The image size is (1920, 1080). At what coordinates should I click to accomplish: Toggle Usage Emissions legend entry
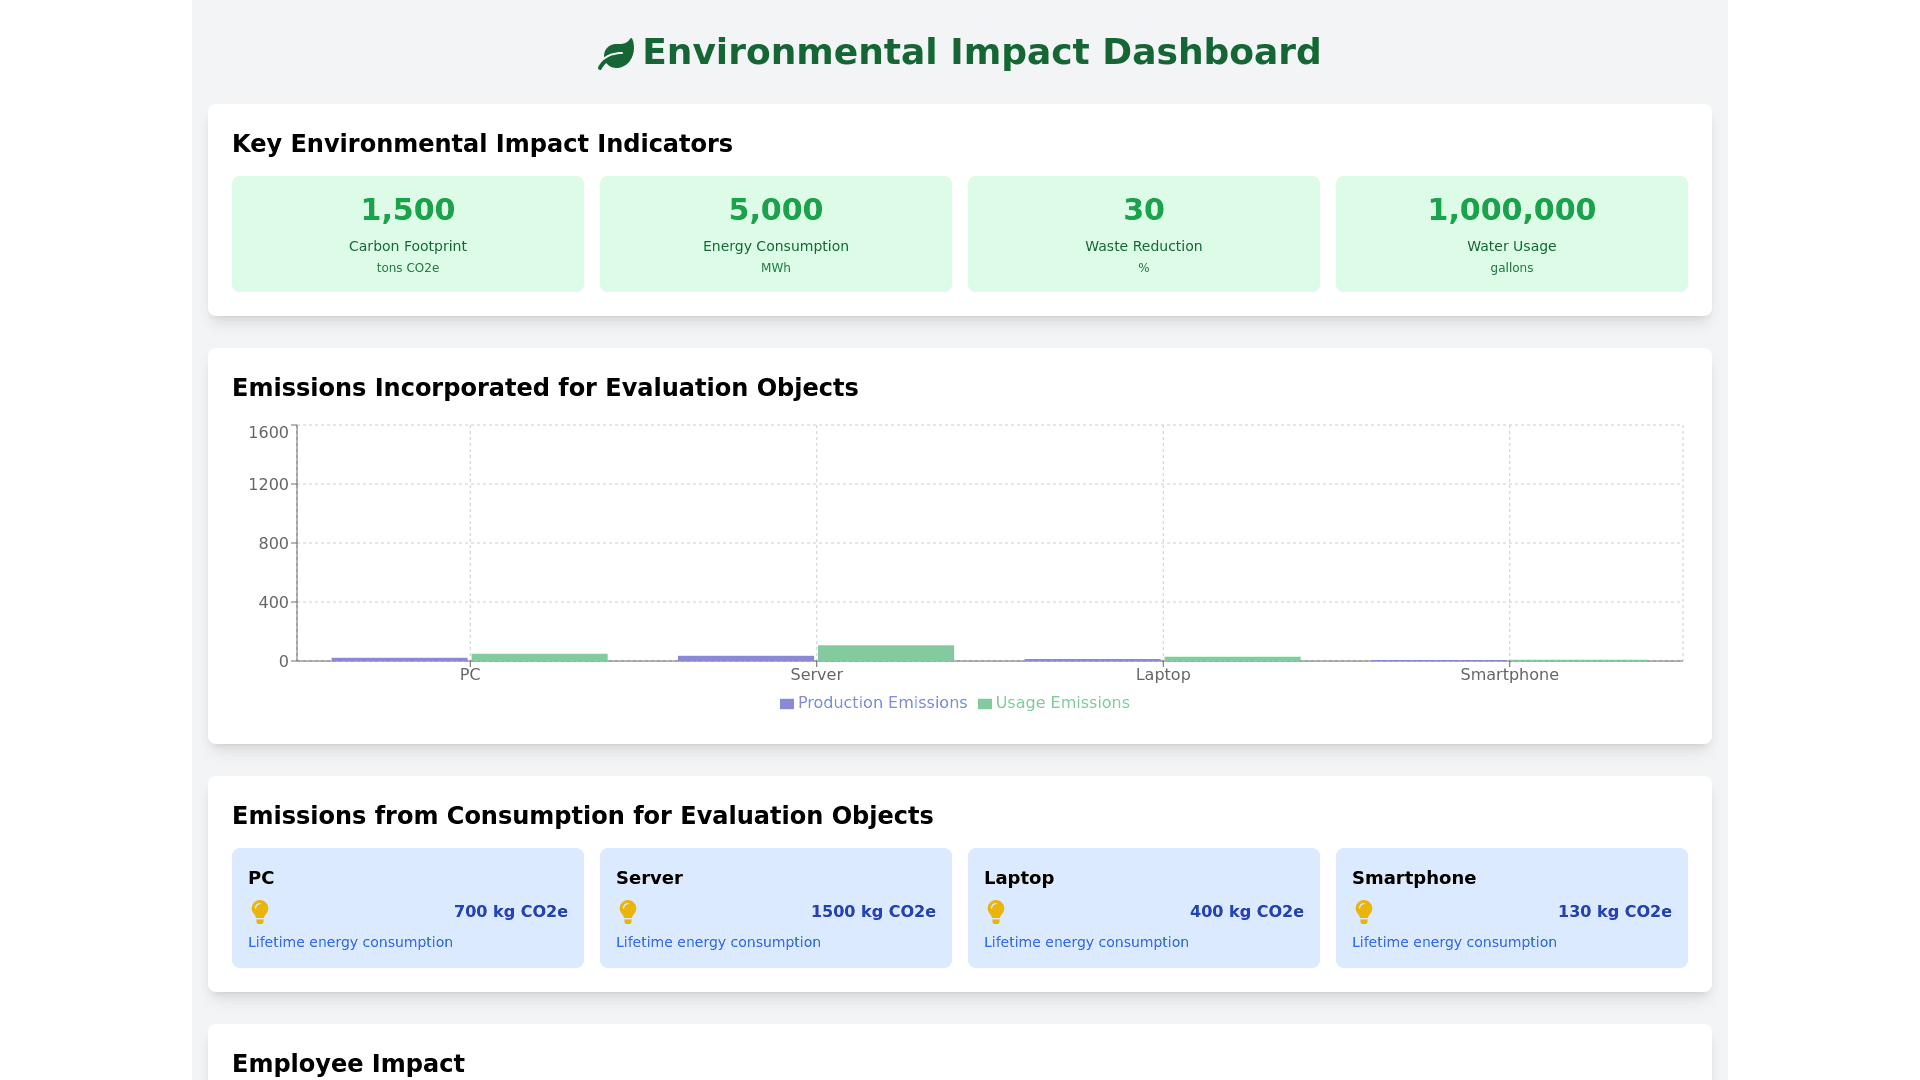(1062, 703)
